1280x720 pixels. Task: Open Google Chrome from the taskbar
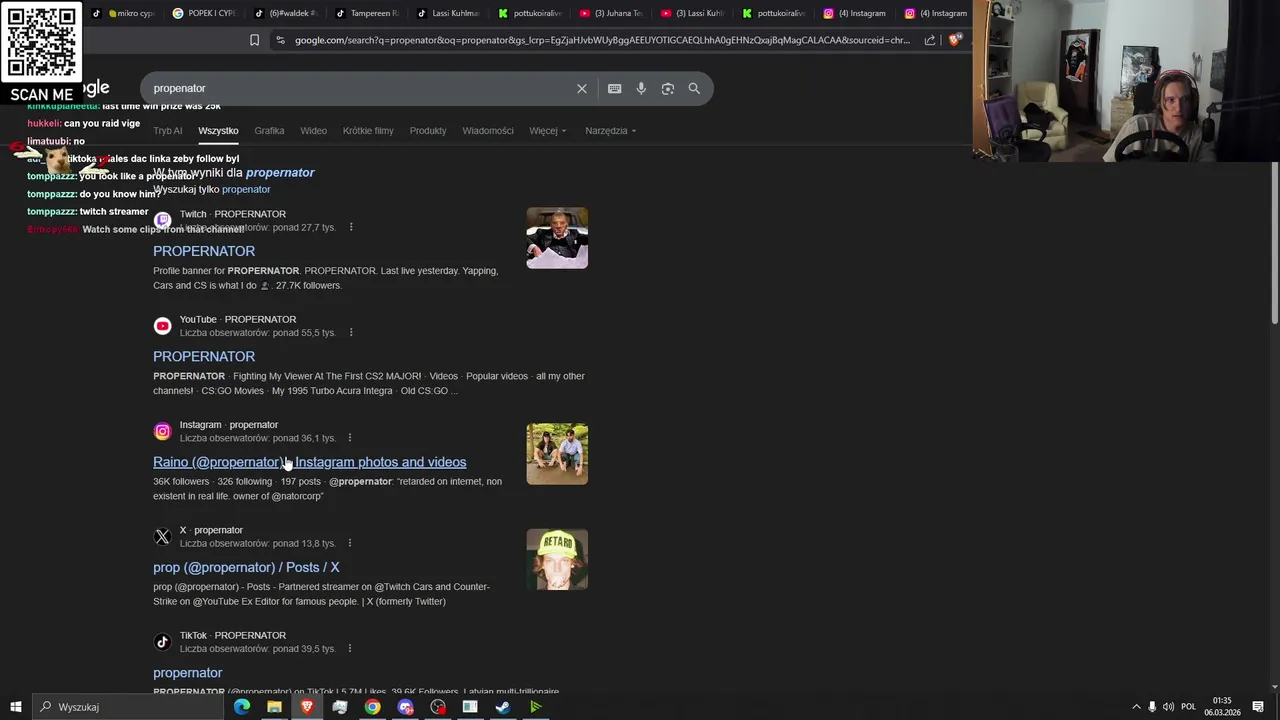click(372, 707)
